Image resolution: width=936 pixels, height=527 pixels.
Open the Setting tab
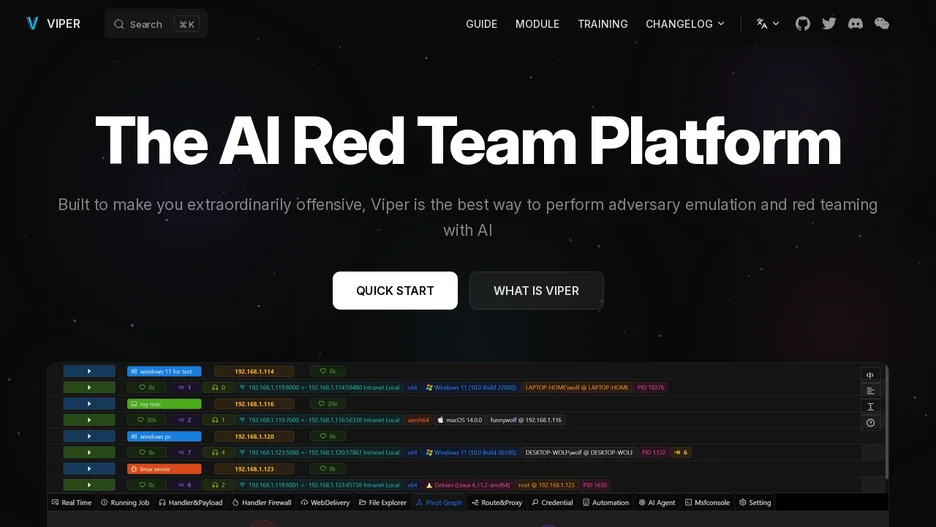755,503
